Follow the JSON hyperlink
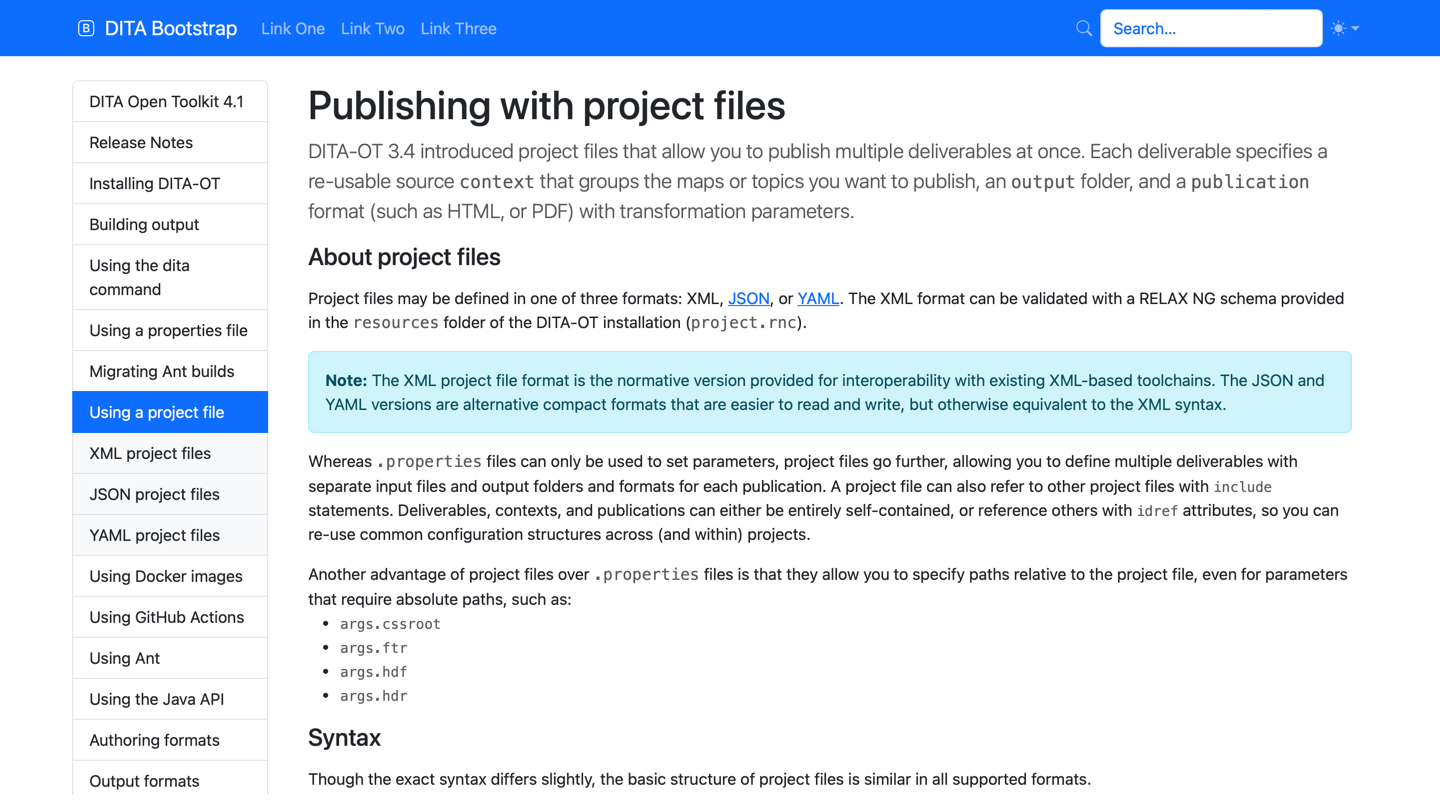This screenshot has height=810, width=1440. click(748, 298)
